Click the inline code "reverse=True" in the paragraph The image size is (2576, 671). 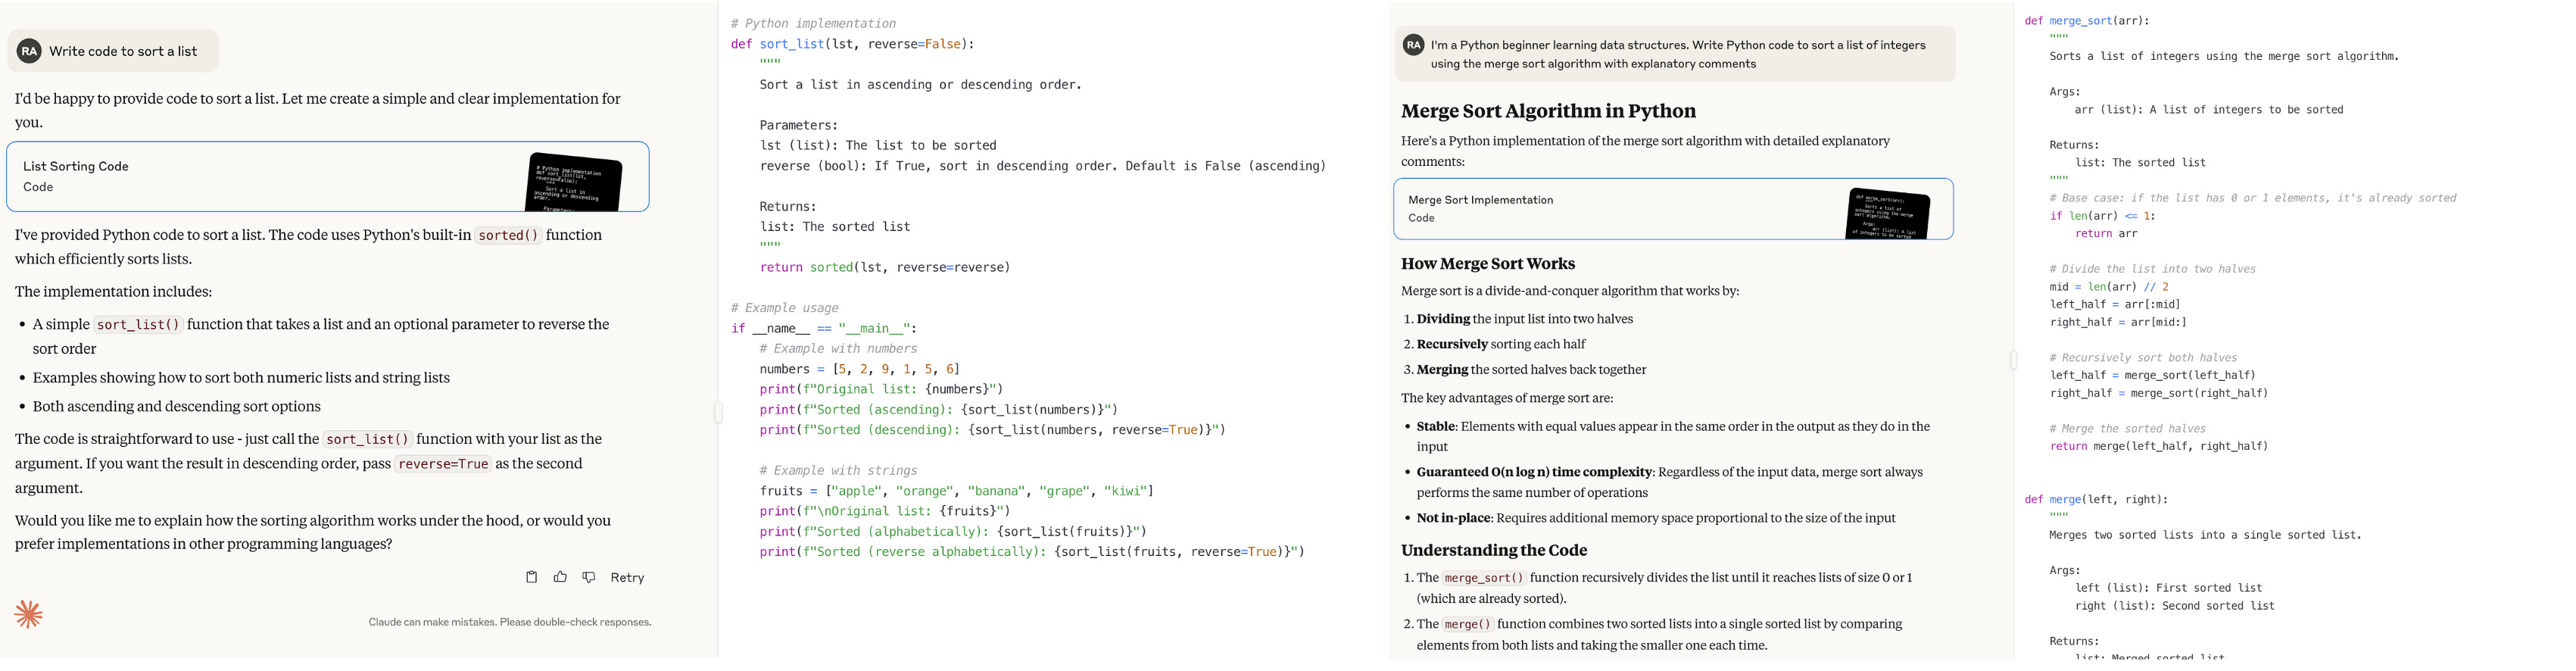coord(444,464)
